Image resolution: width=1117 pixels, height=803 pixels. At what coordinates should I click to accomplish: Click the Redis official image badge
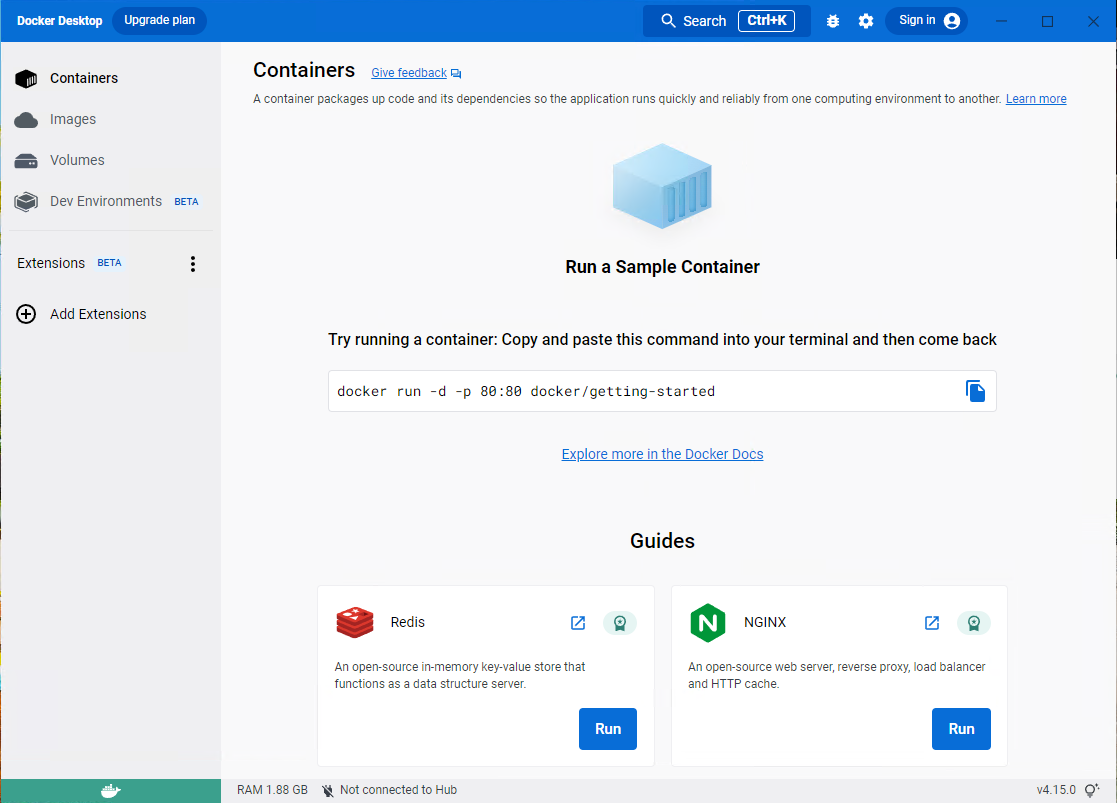click(x=620, y=623)
